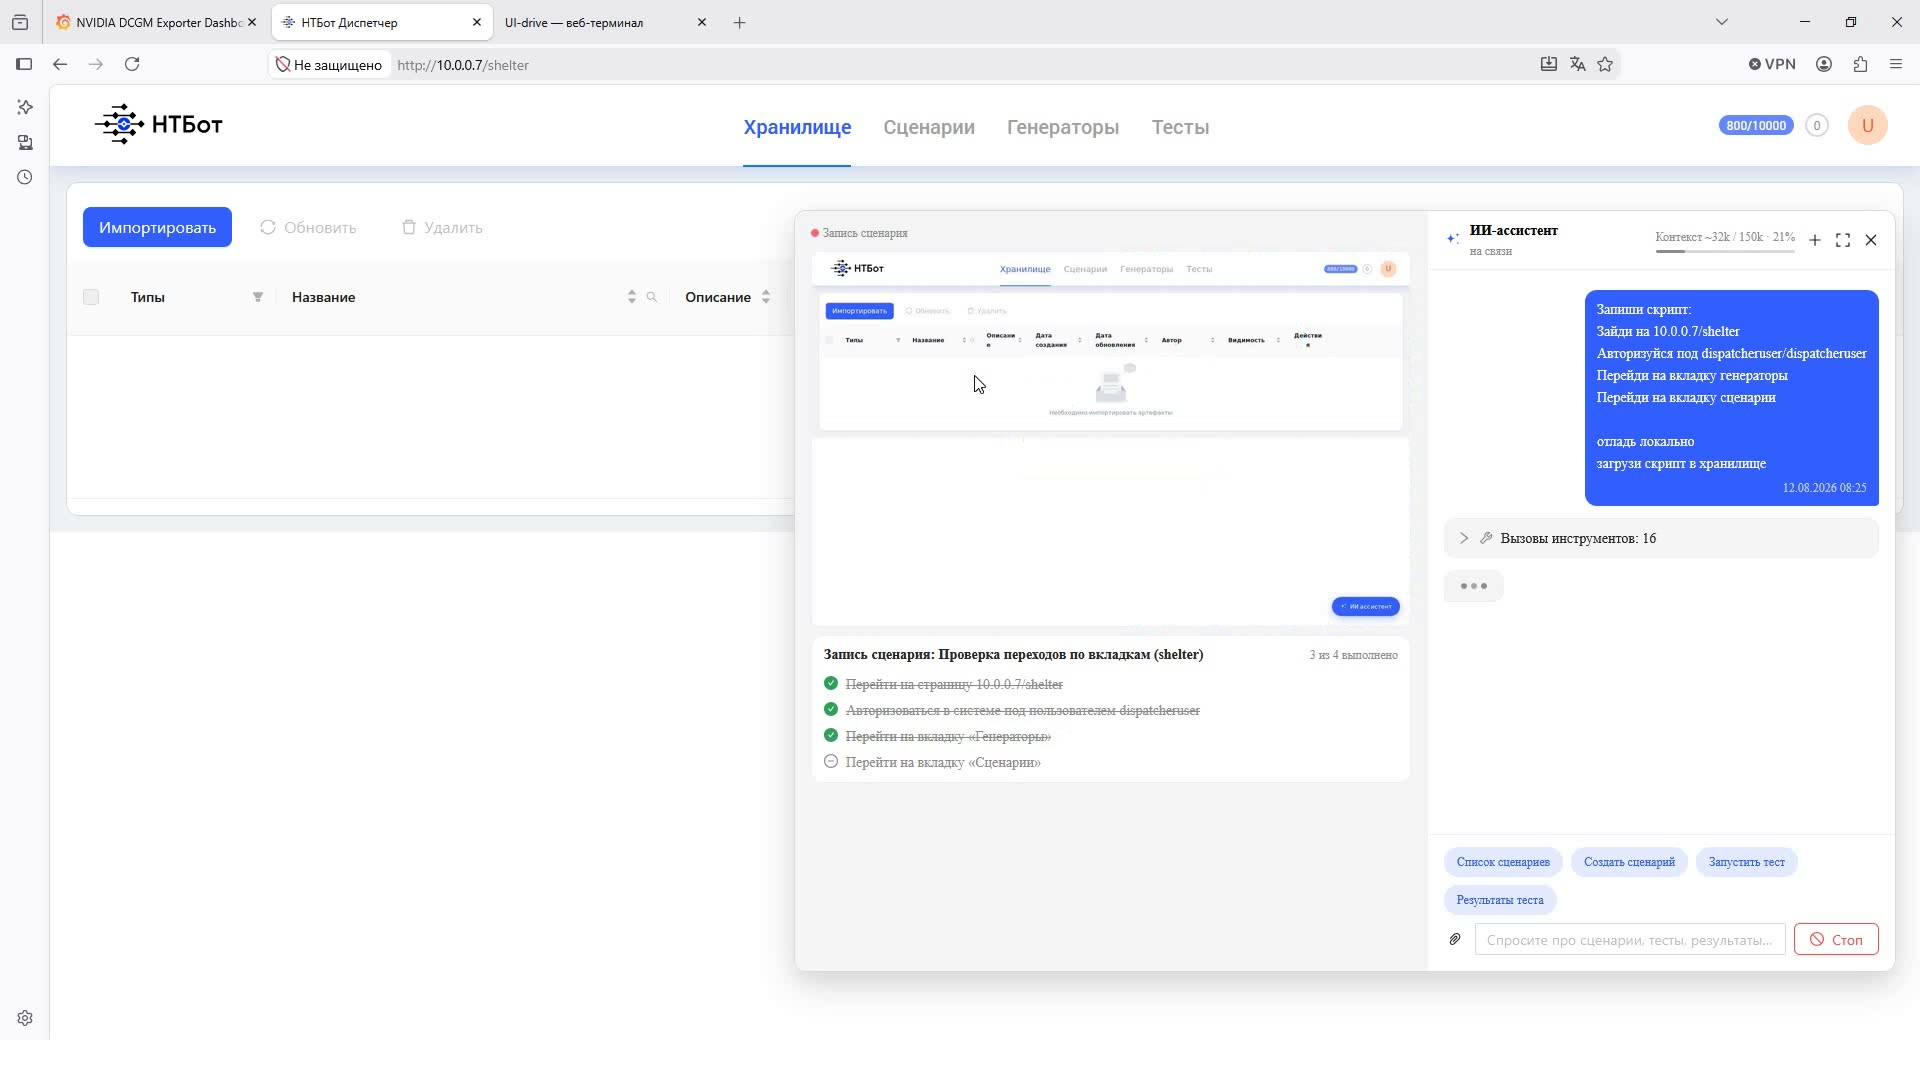Click the user avatar U
1920x1080 pixels.
(1867, 126)
